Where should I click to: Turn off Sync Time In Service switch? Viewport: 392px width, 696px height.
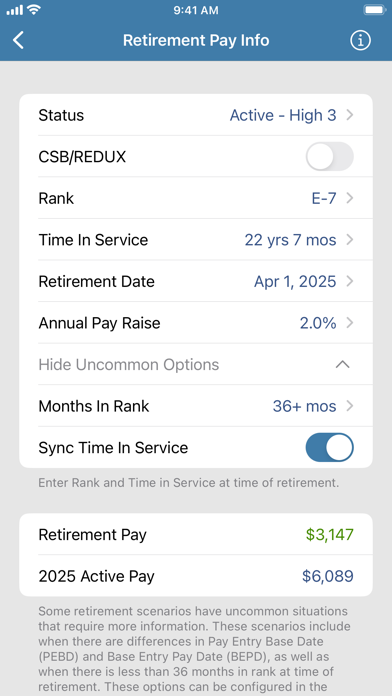(x=329, y=447)
